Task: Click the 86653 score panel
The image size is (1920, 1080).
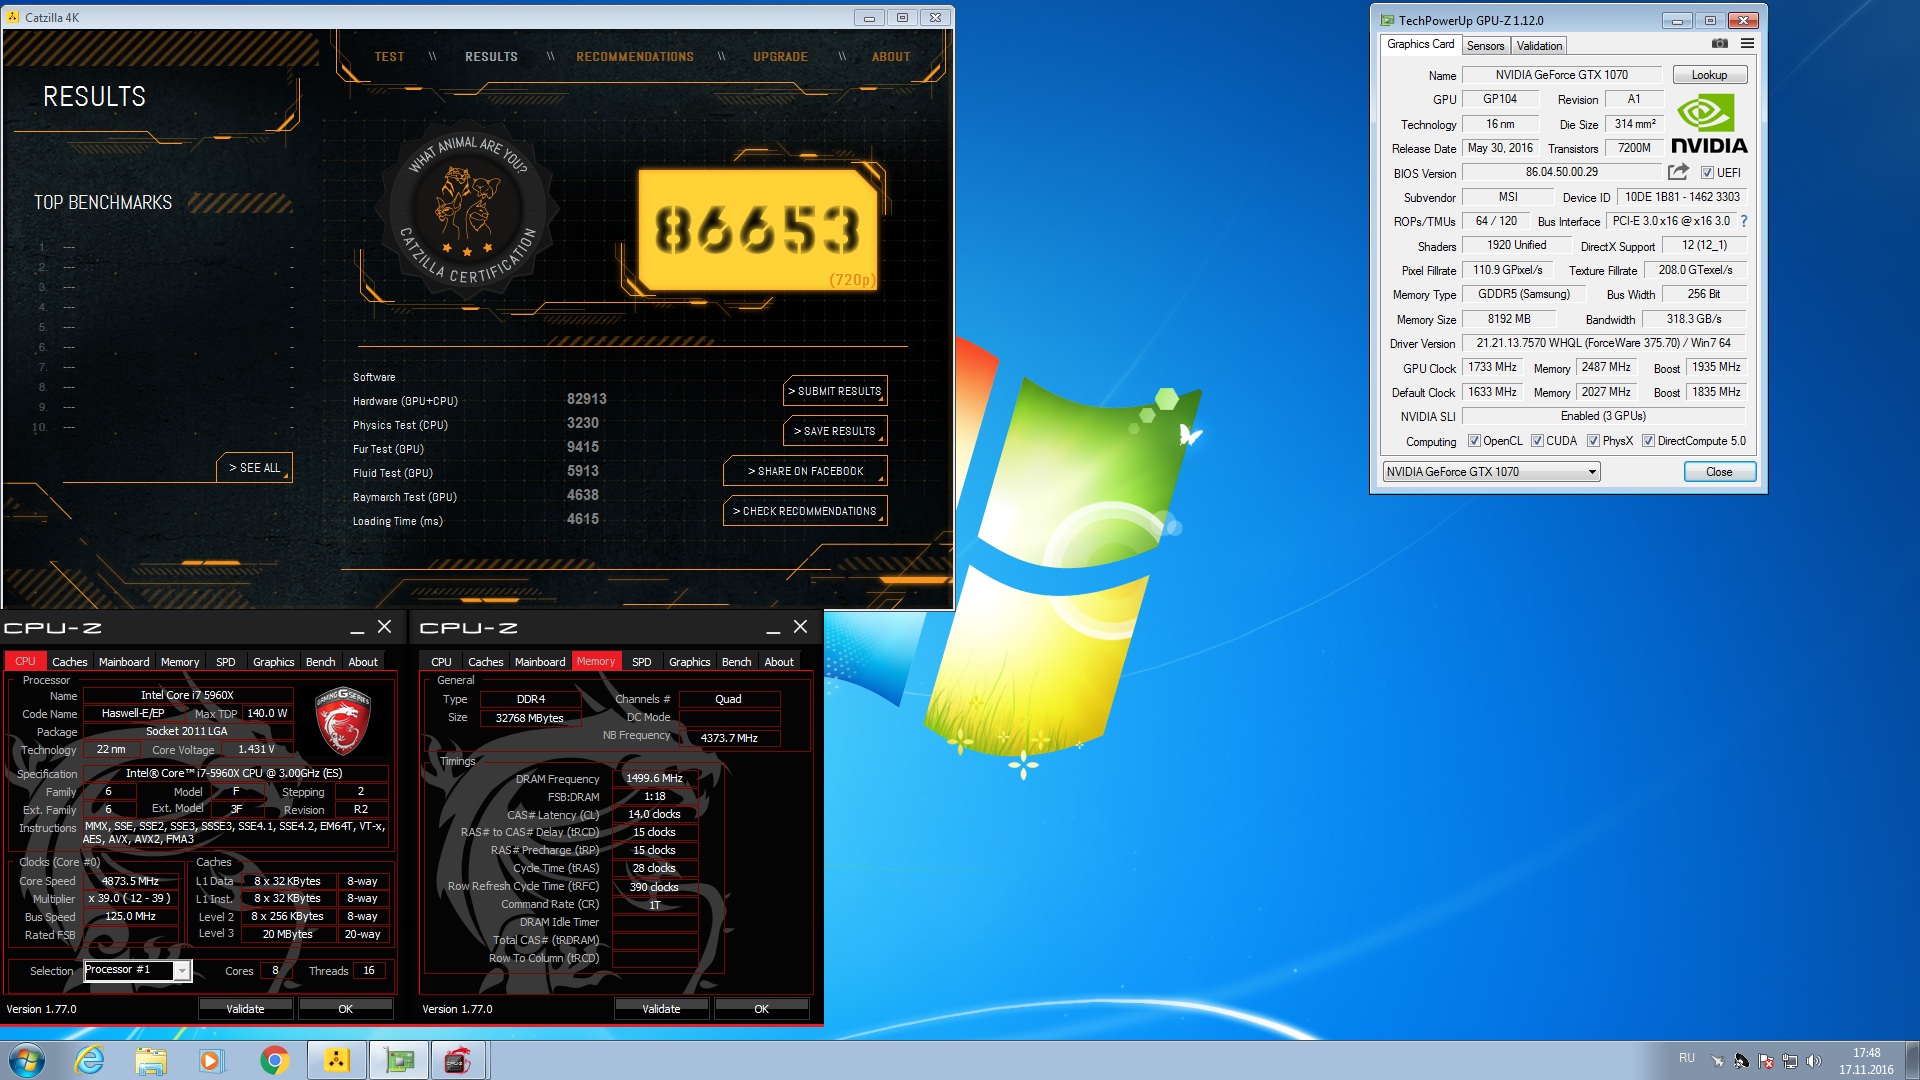Action: click(x=758, y=230)
